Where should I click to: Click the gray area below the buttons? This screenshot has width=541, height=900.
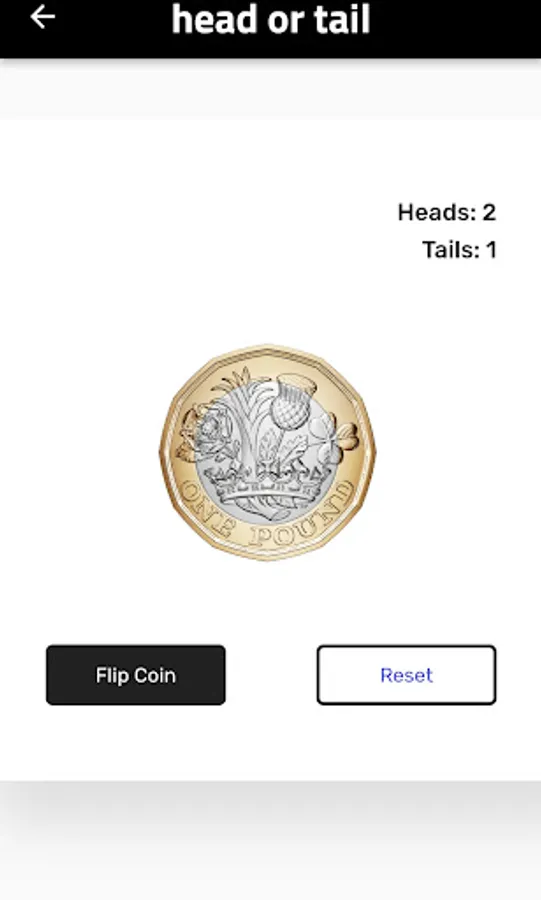270,840
